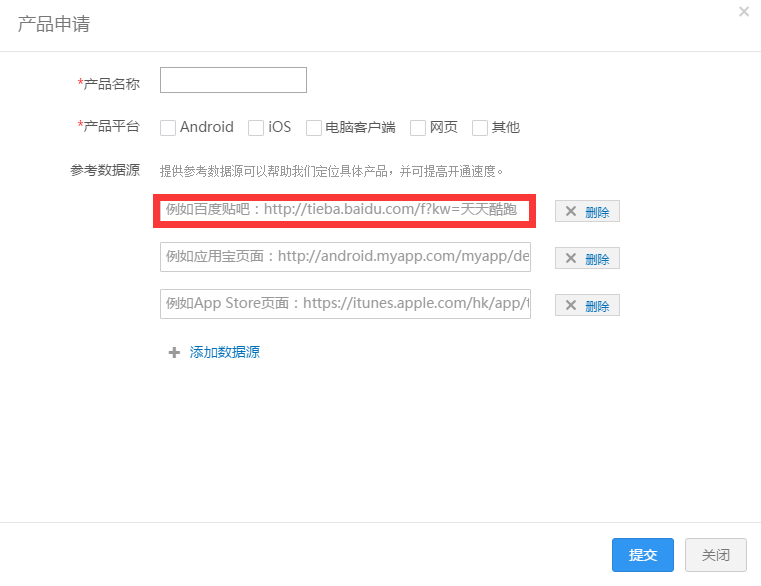Click the 参考数据源 section label
This screenshot has height=586, width=761.
pyautogui.click(x=105, y=171)
